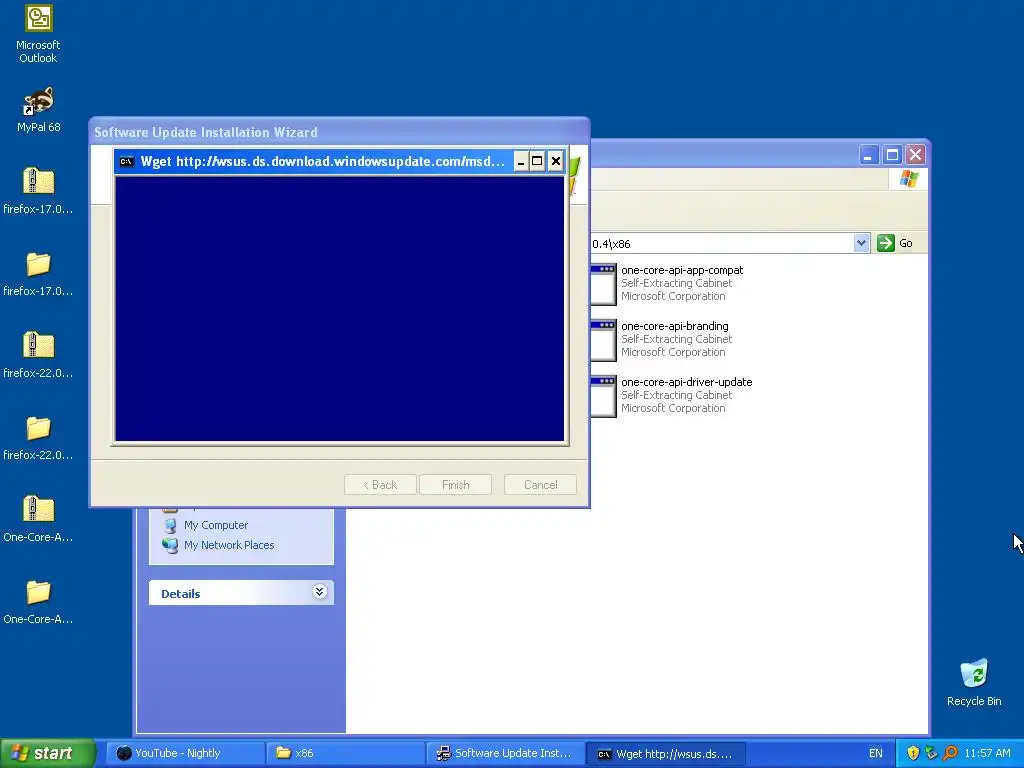Open My Computer icon in Other Places
Screen dimensions: 1024x768
tap(170, 525)
